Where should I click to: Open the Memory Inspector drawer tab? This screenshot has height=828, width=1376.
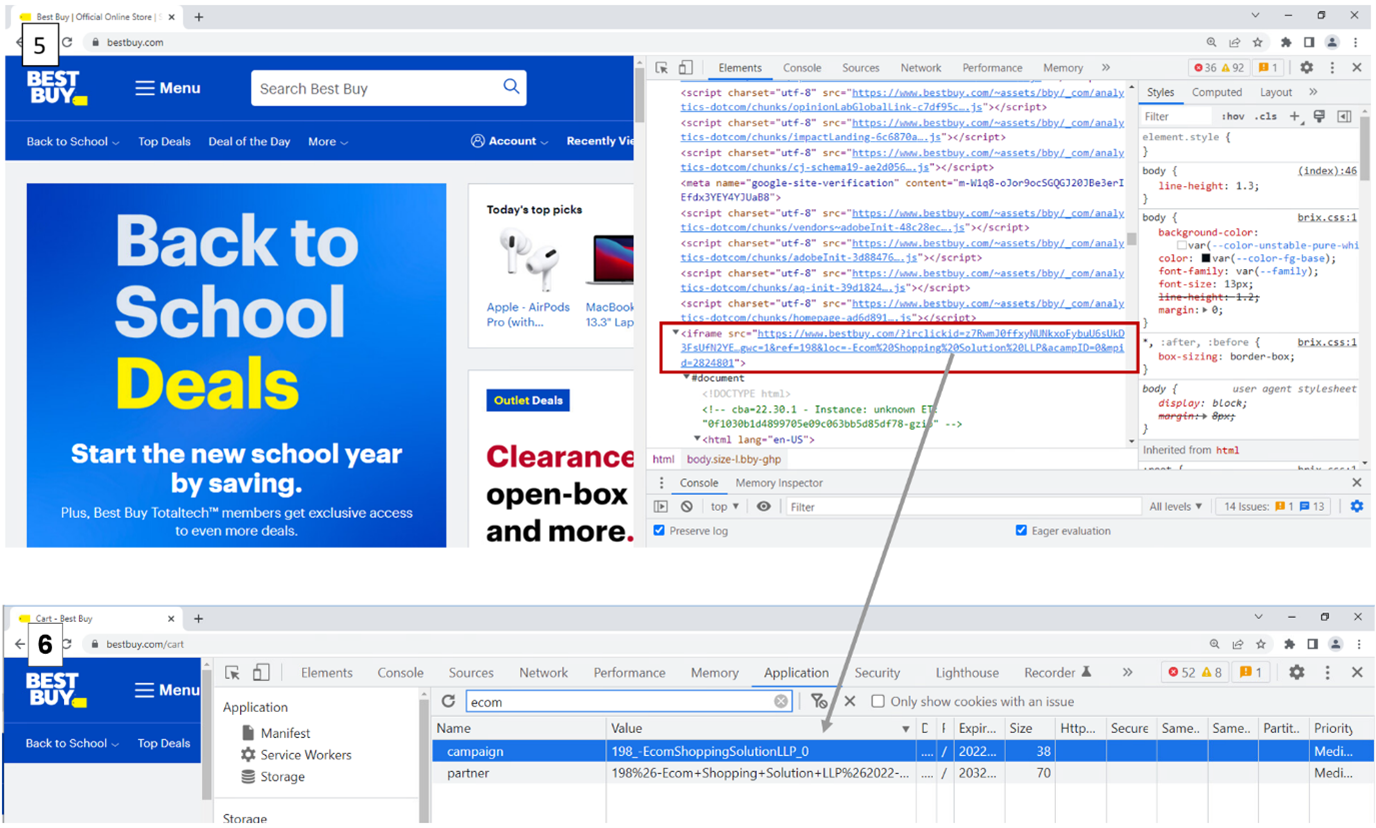point(779,483)
